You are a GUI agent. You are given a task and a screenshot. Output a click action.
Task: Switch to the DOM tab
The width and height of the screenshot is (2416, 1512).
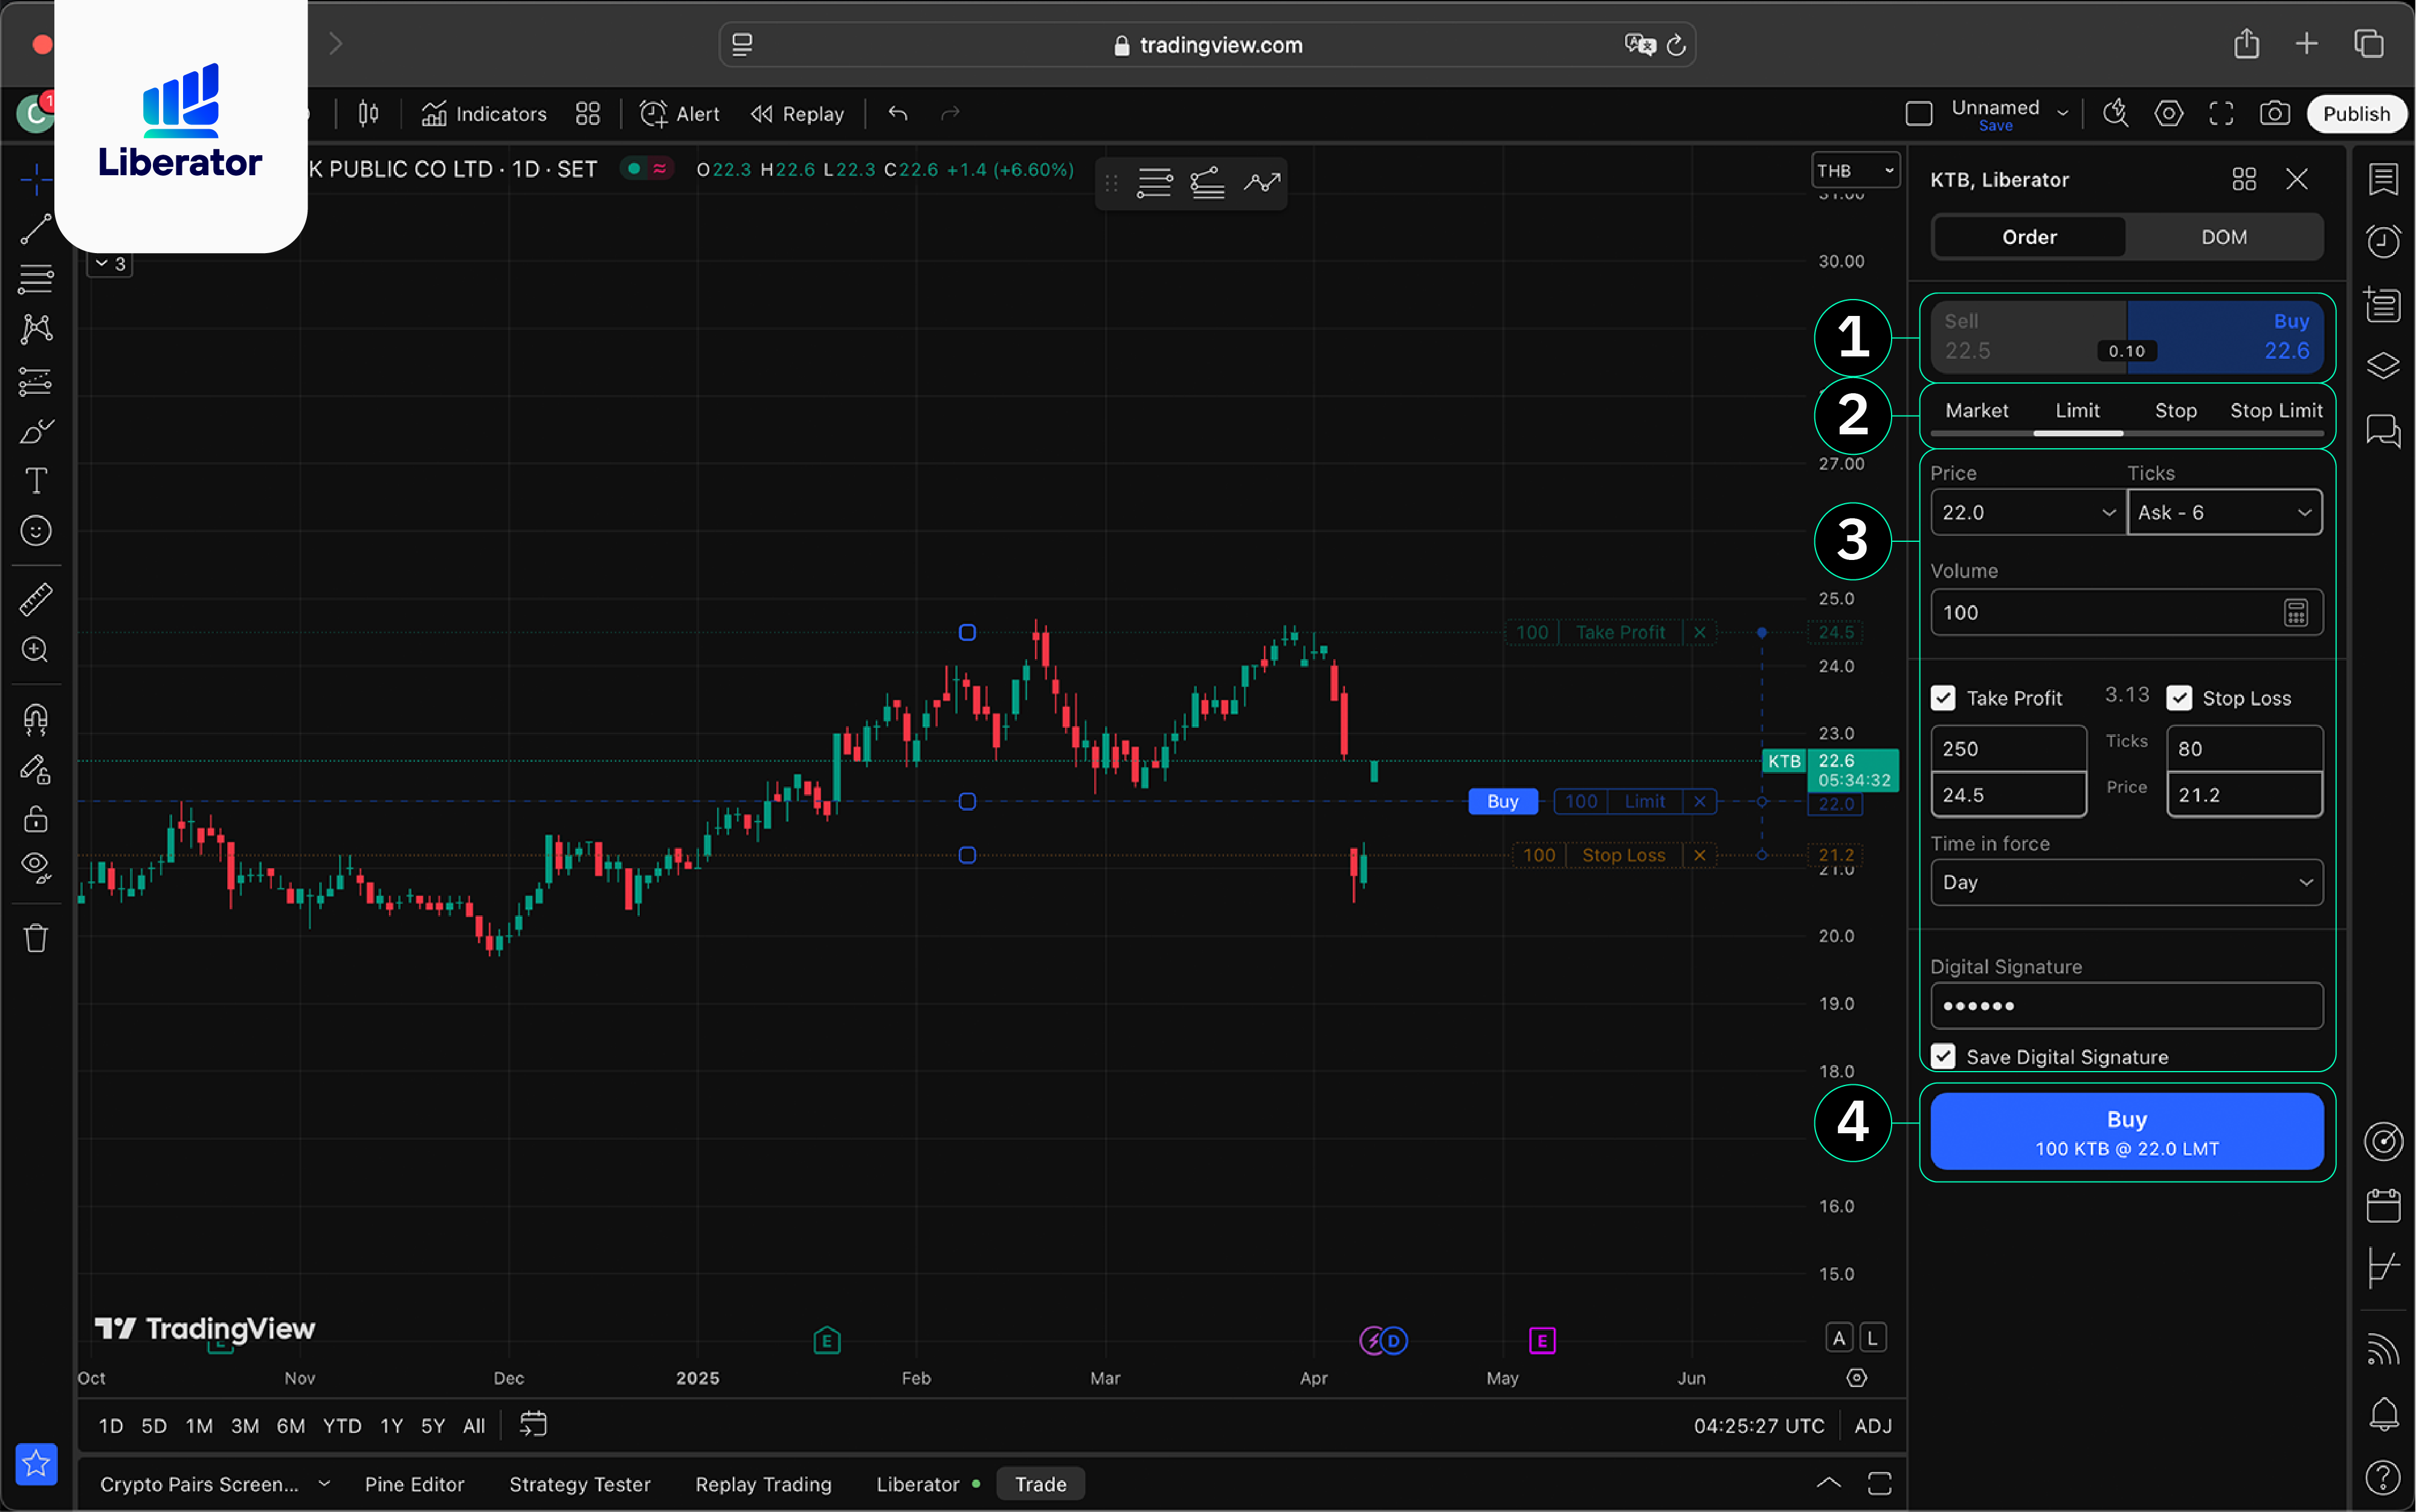point(2223,237)
